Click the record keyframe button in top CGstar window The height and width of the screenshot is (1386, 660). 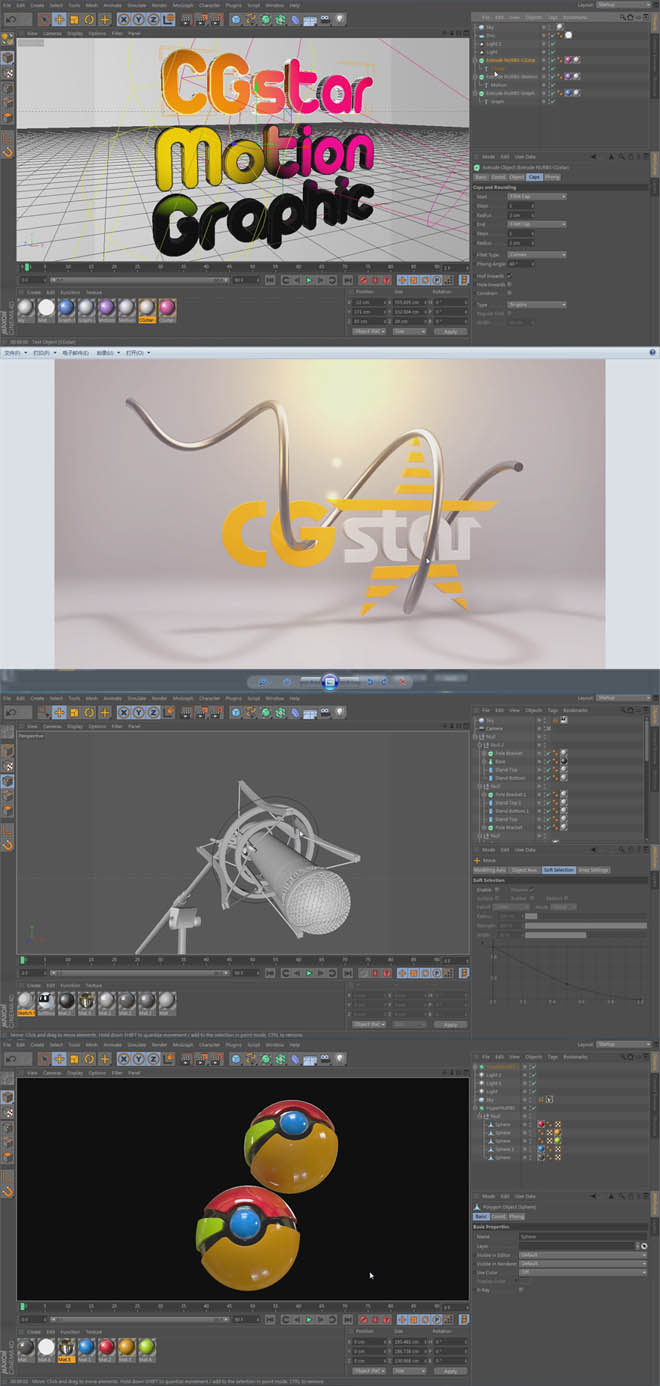tap(363, 280)
